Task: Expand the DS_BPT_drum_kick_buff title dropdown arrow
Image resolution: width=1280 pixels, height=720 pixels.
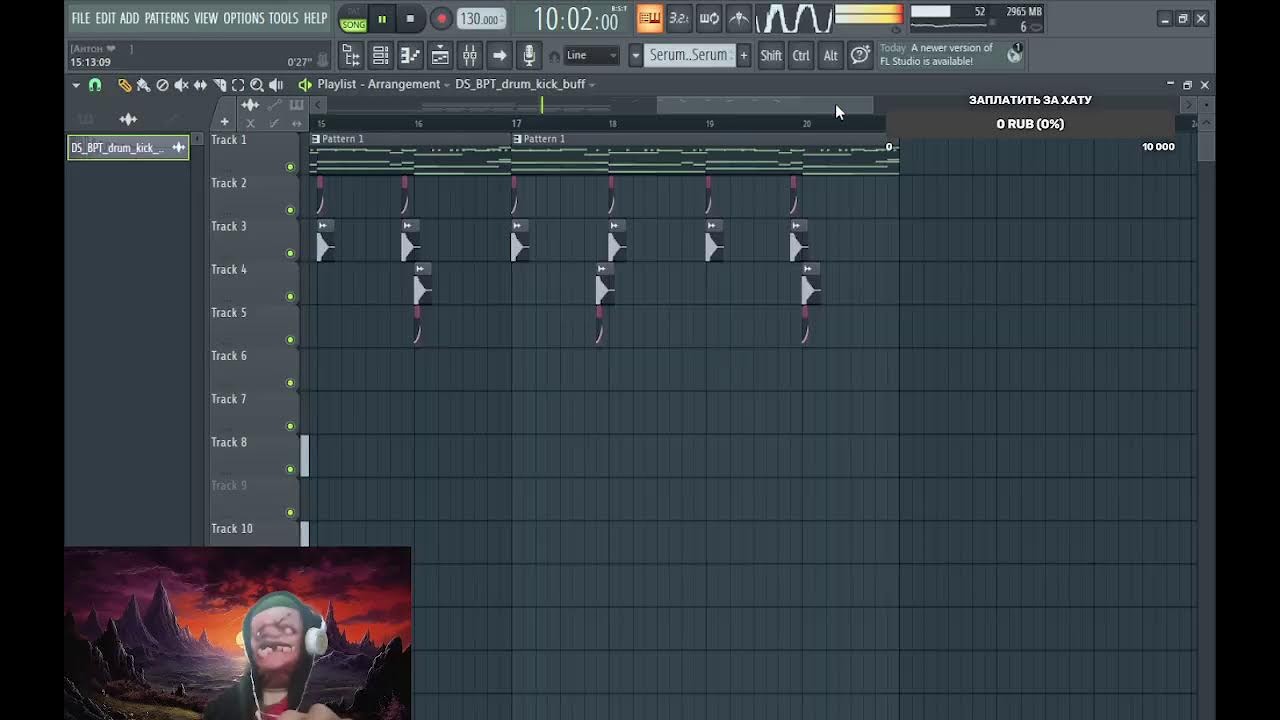Action: (x=592, y=85)
